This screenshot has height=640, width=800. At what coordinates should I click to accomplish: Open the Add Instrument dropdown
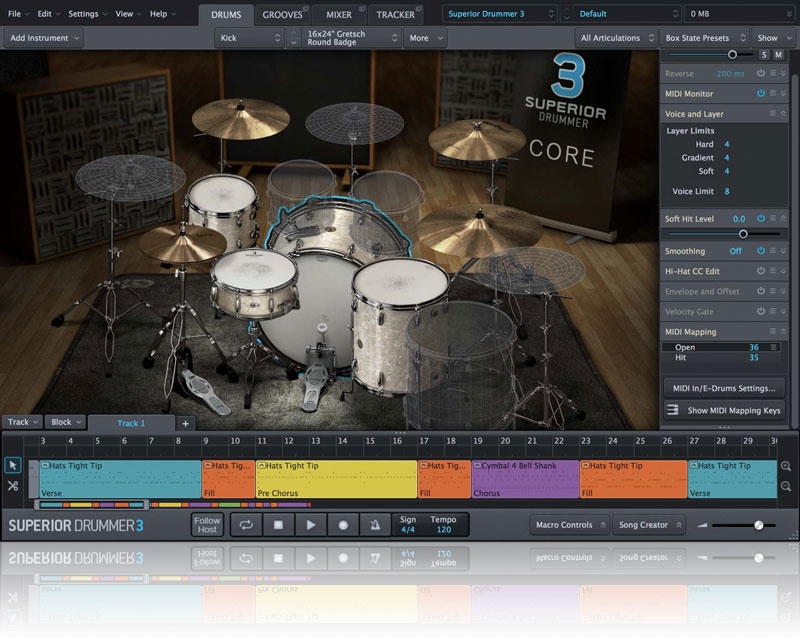click(x=43, y=38)
